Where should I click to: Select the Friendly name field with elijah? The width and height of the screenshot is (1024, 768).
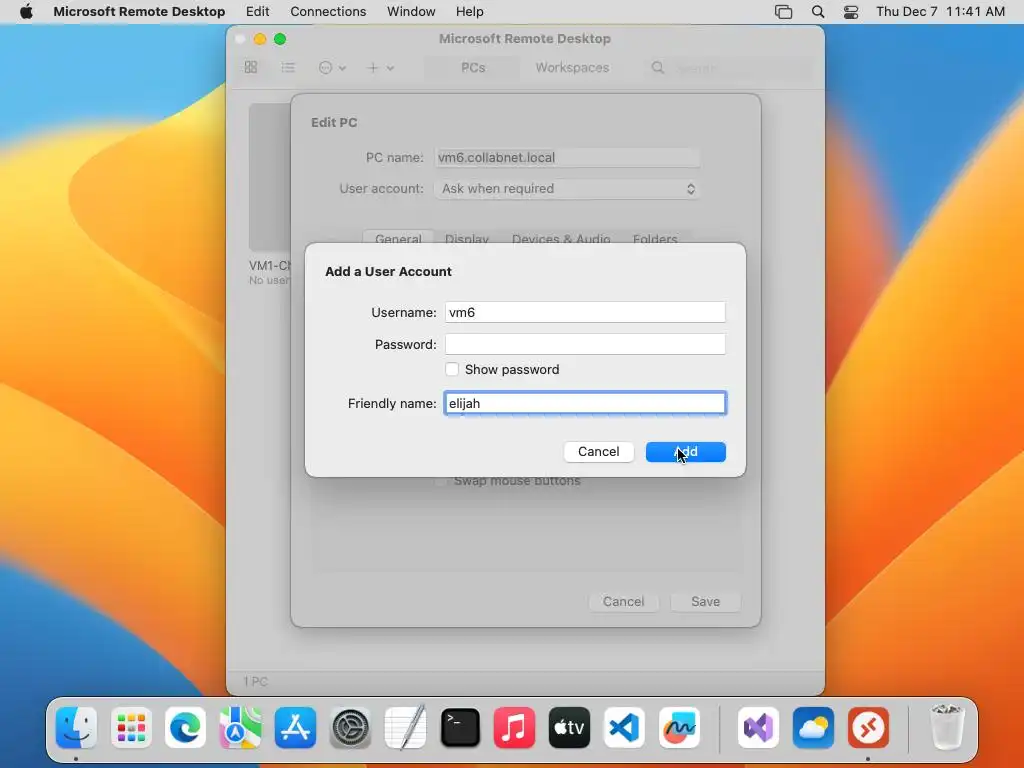585,403
